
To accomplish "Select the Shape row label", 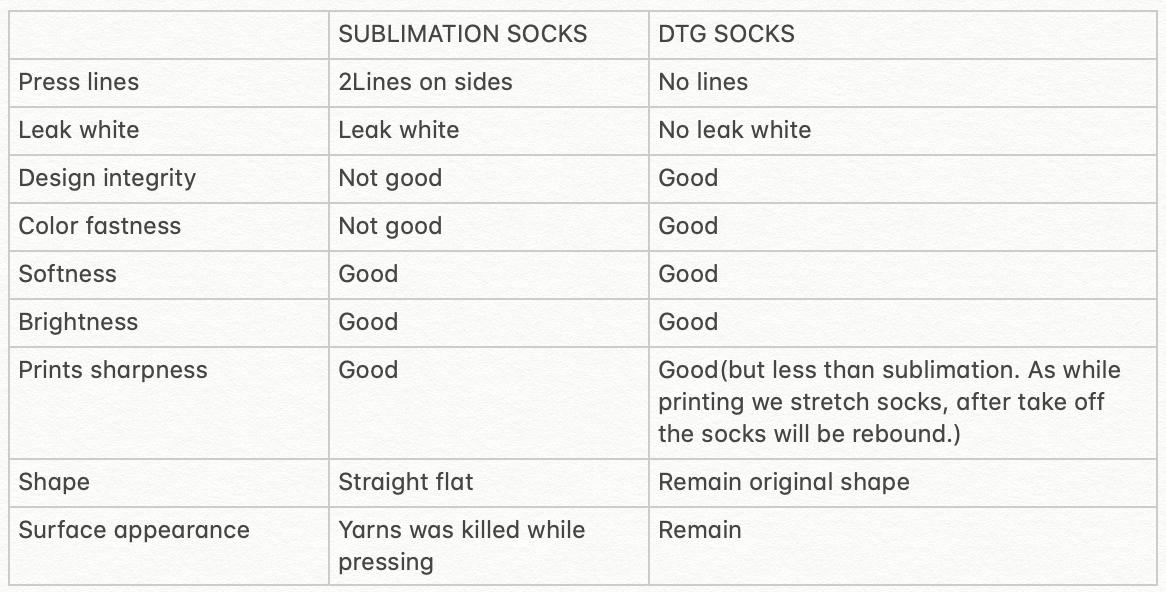I will coord(54,482).
